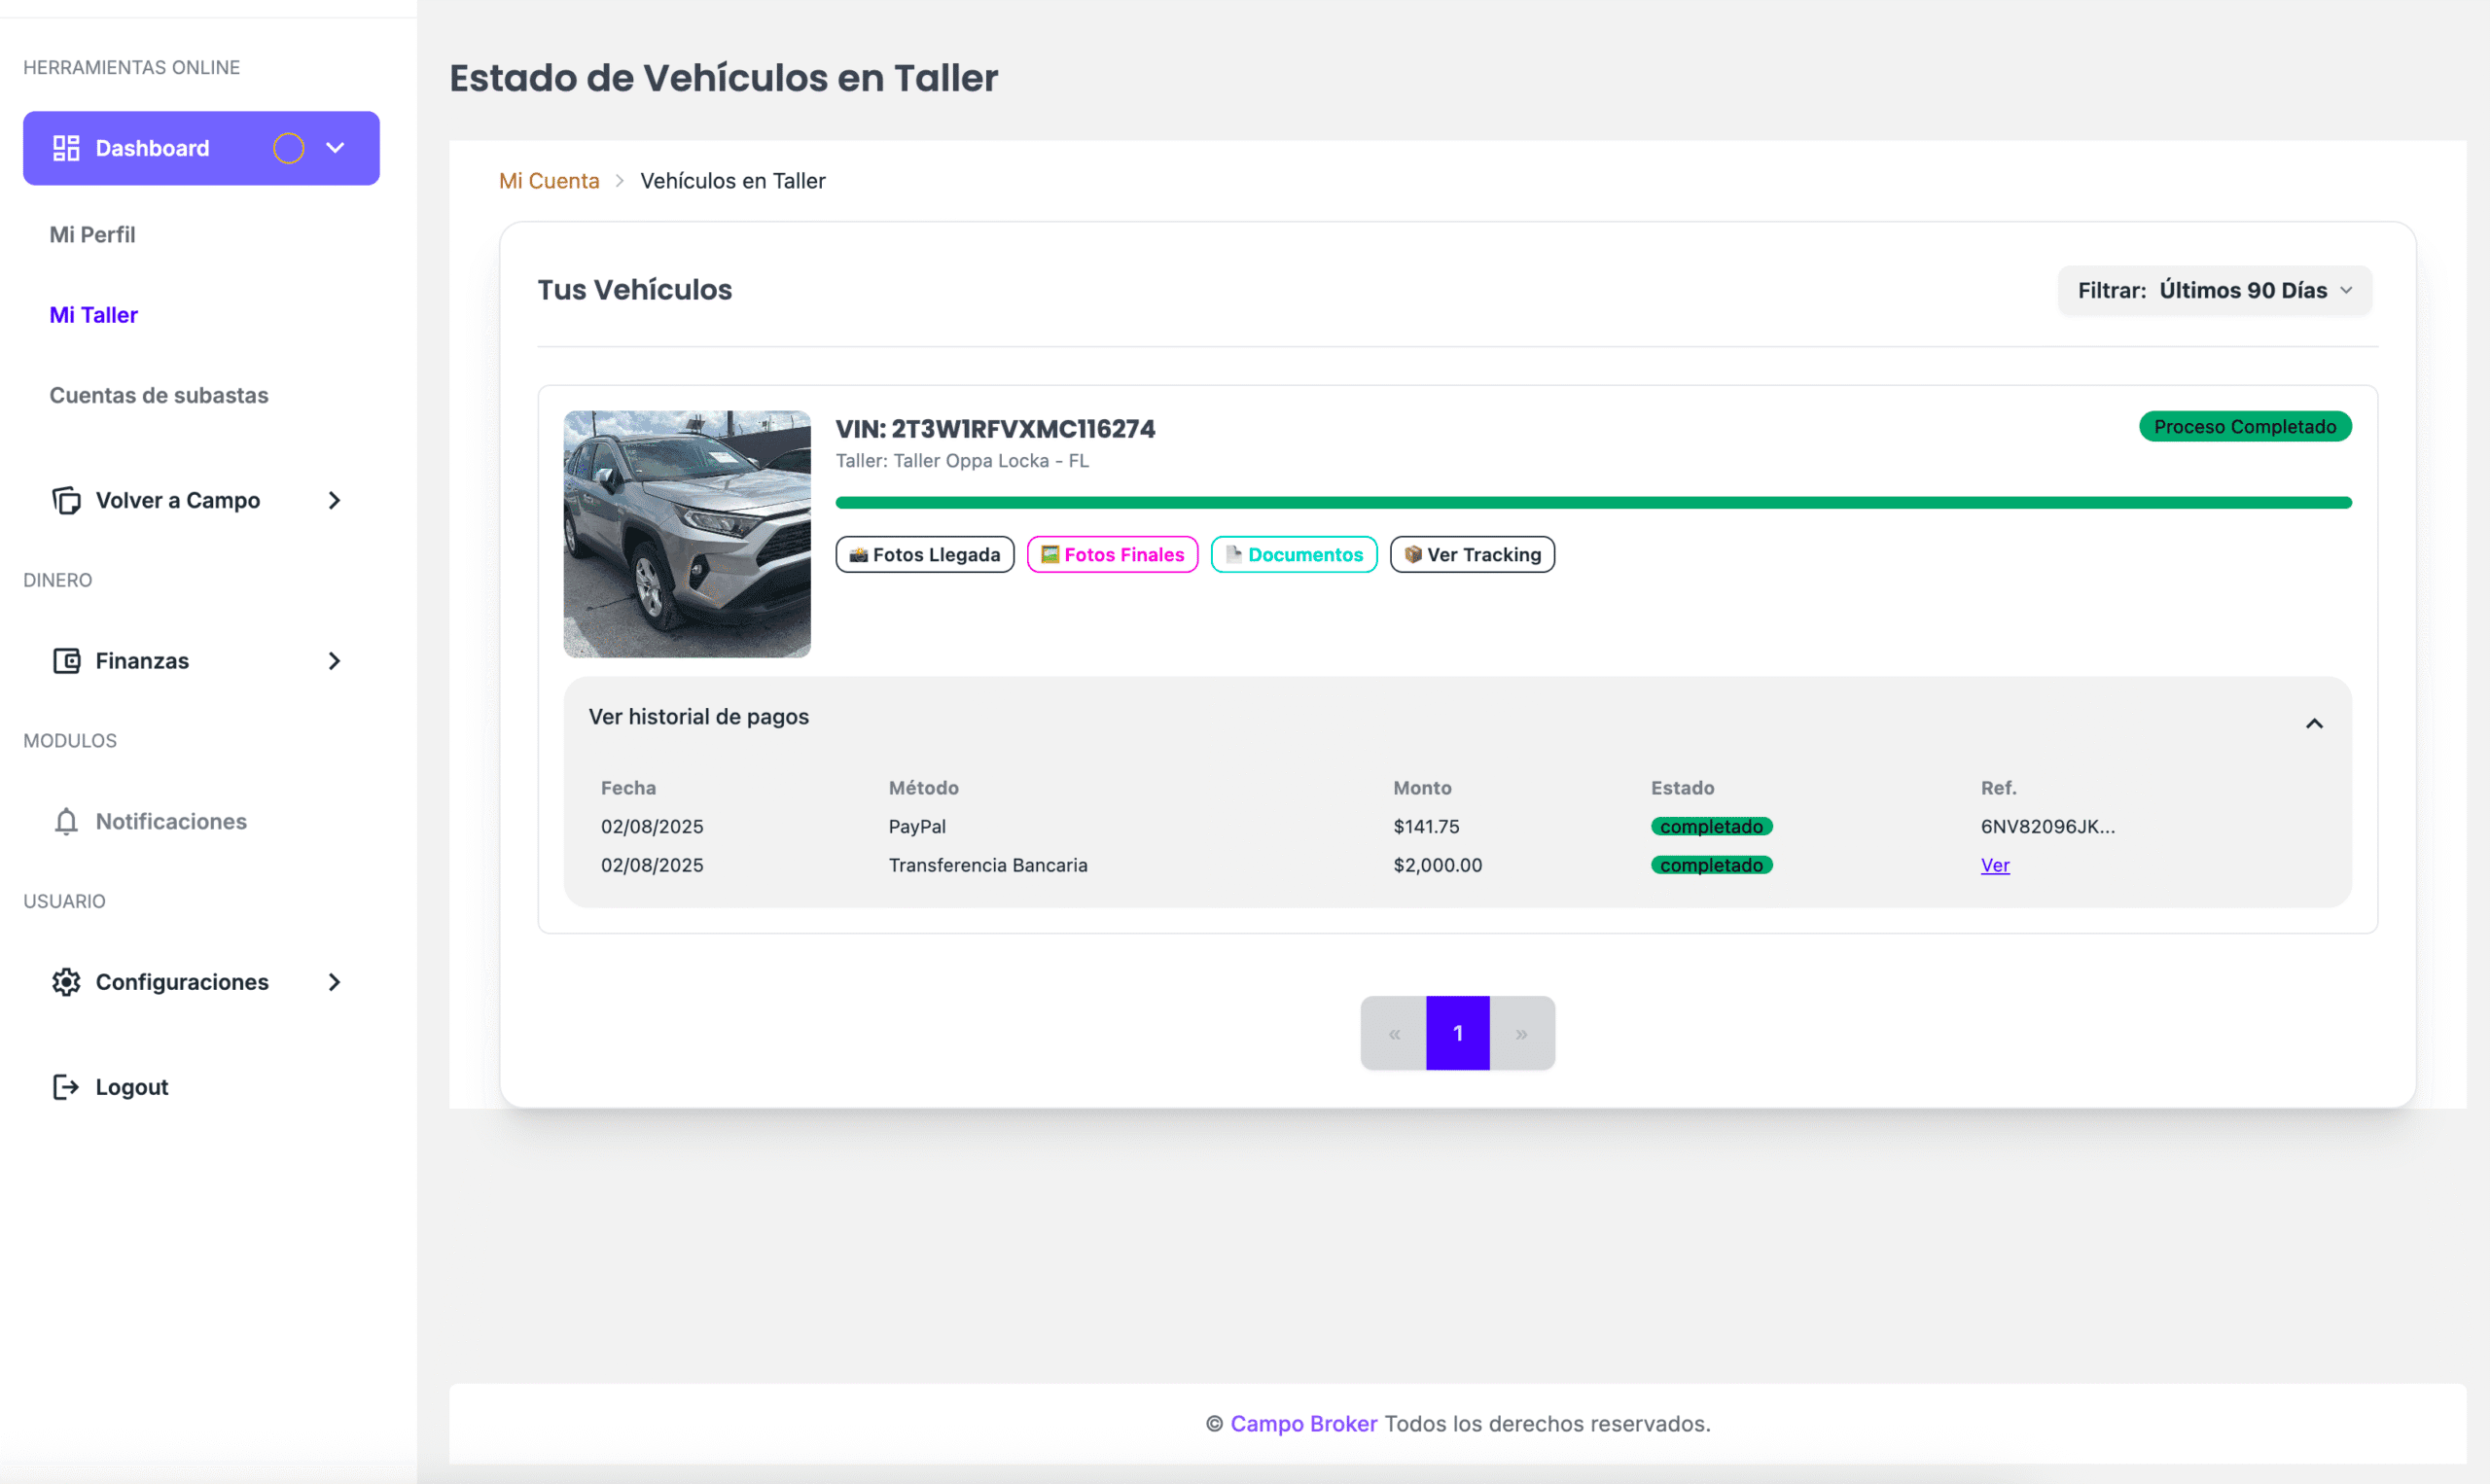Image resolution: width=2490 pixels, height=1484 pixels.
Task: Collapse the Dashboard menu chevron
Action: (335, 148)
